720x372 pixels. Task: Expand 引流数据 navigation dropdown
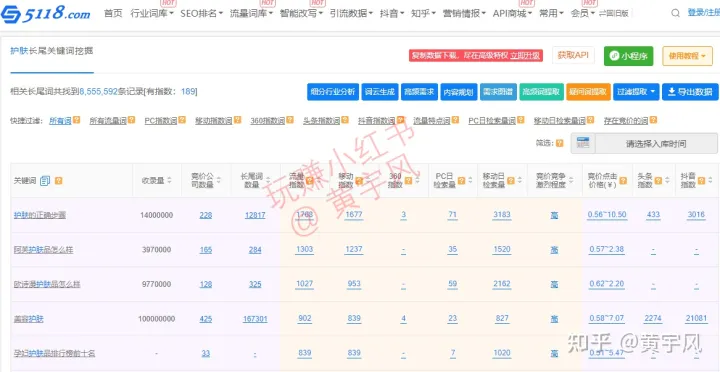tap(351, 13)
